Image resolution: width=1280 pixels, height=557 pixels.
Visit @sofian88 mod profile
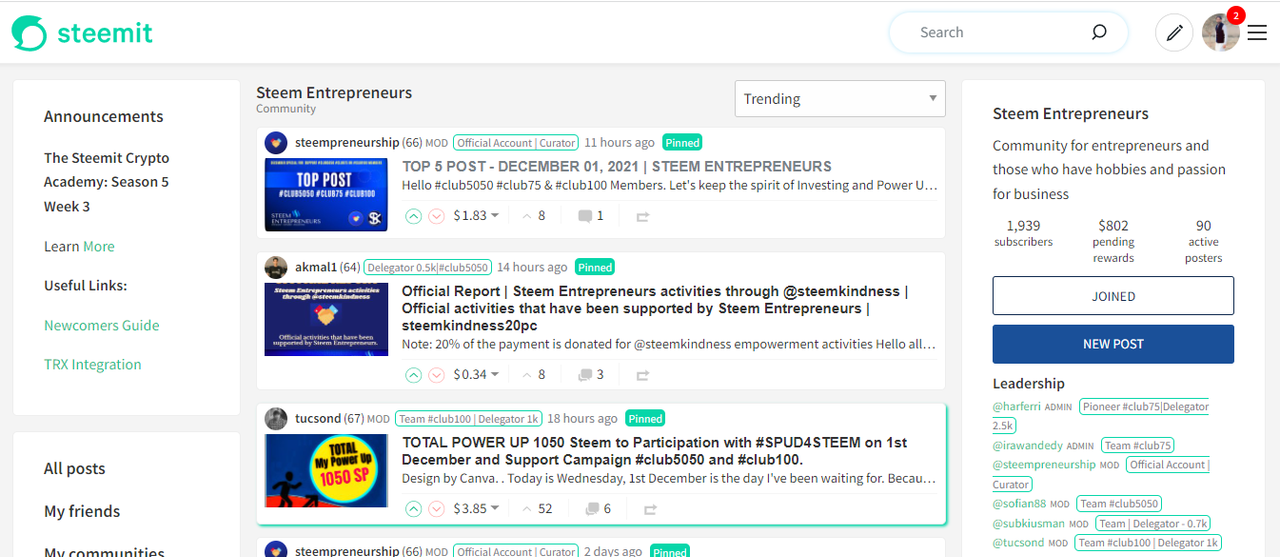coord(1019,504)
